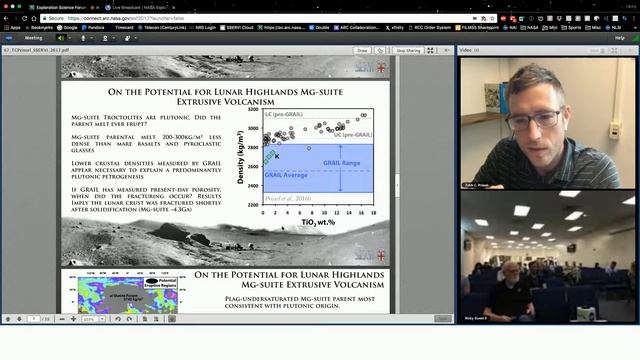Open the share pod options menu
640x360 pixels.
(x=447, y=51)
